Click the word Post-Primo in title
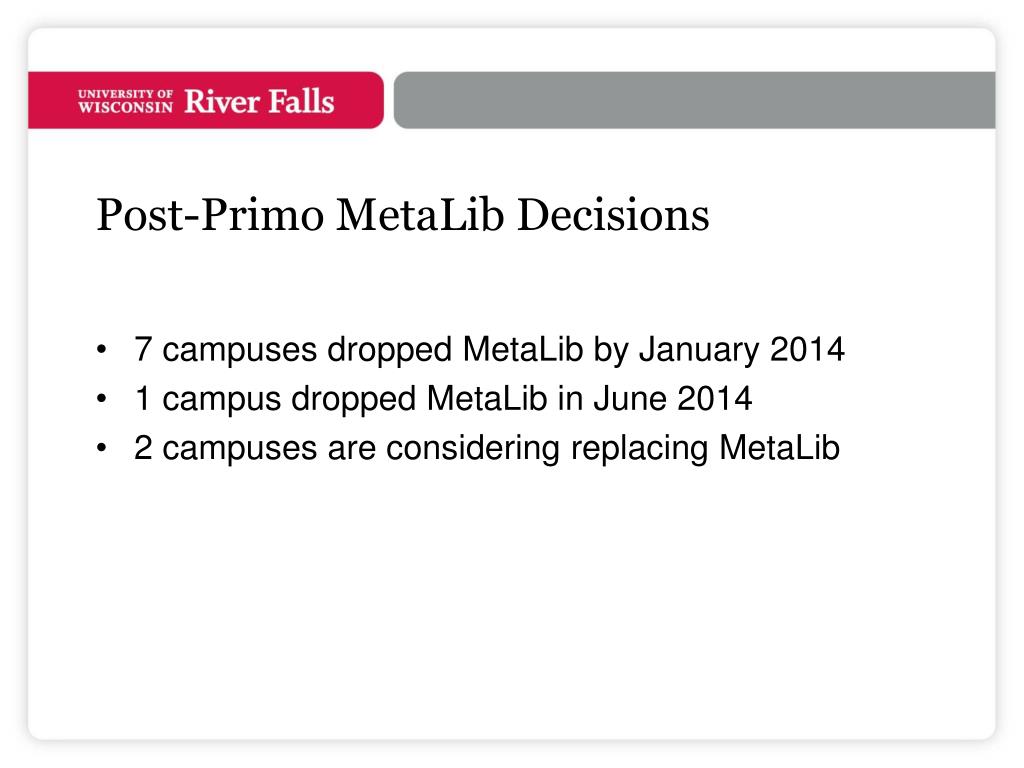Viewport: 1024px width, 768px height. pos(210,215)
